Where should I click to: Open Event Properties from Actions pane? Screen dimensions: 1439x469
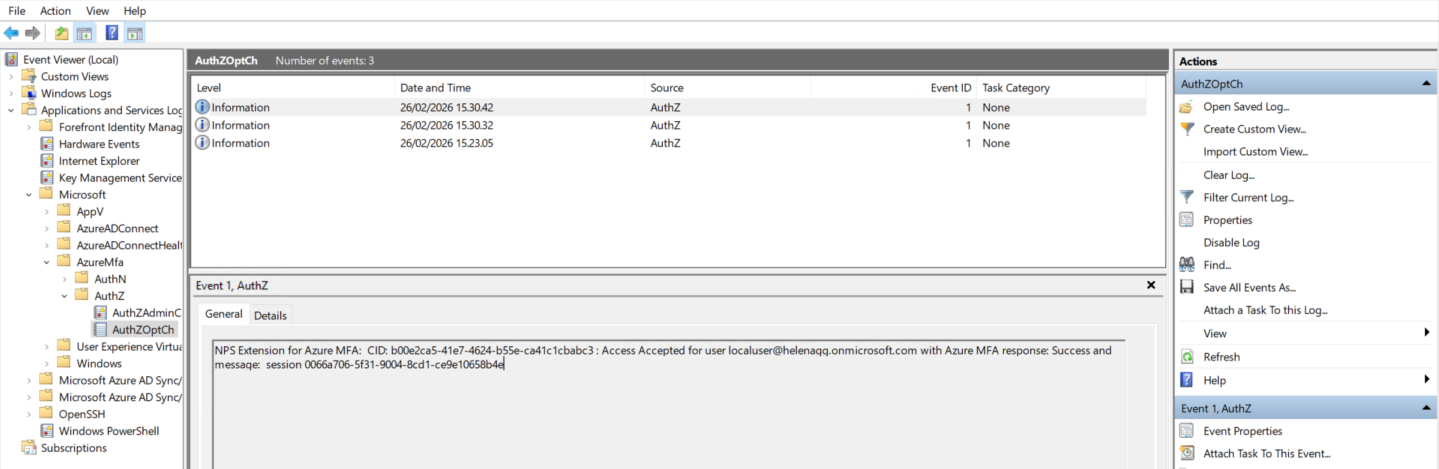(1242, 431)
